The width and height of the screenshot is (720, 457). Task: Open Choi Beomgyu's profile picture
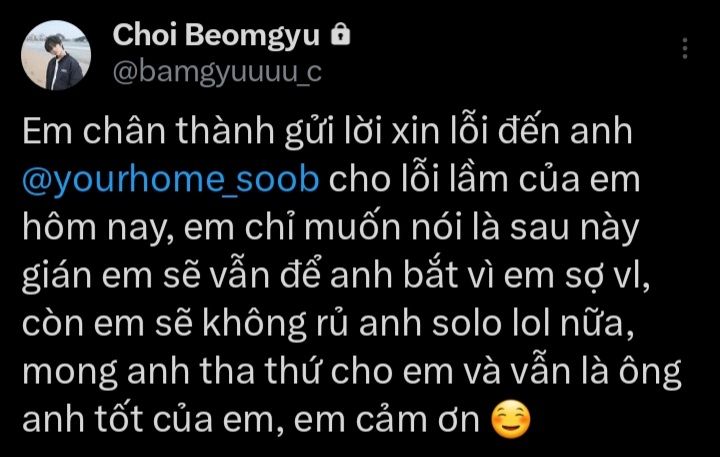point(56,55)
